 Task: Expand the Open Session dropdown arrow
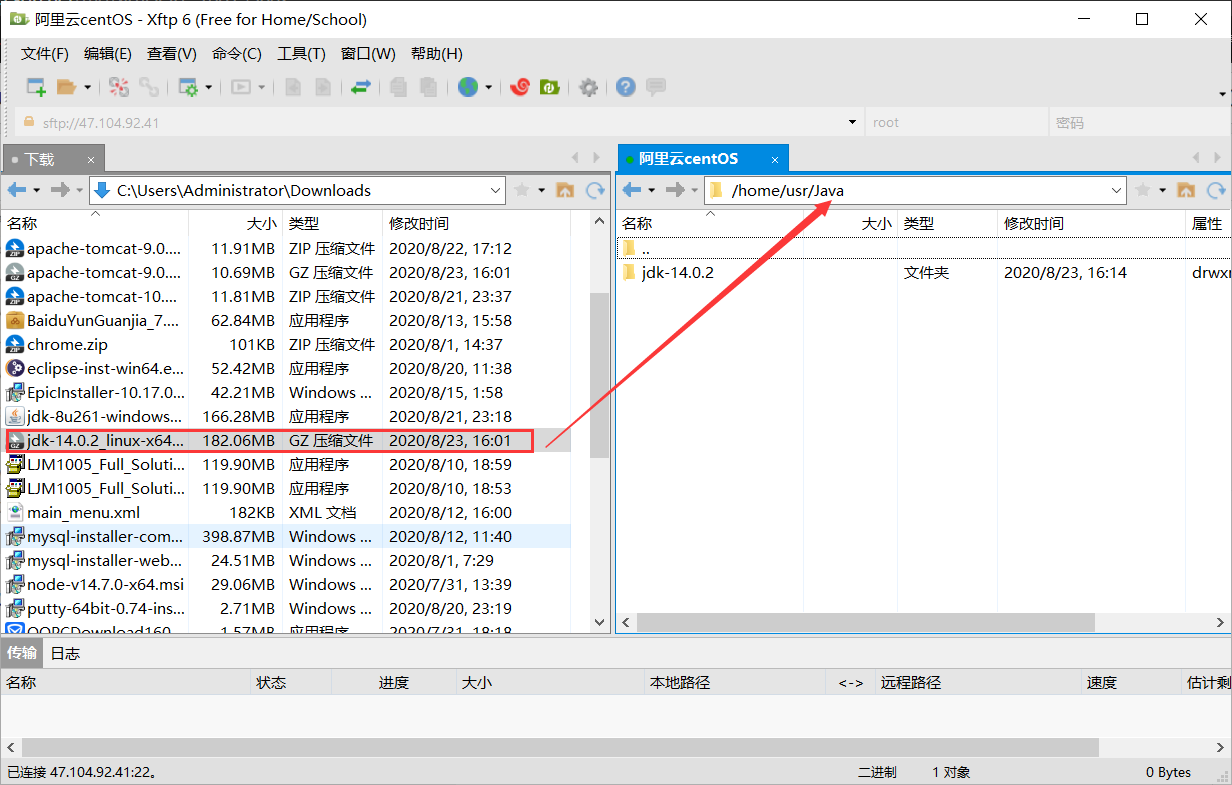pyautogui.click(x=87, y=87)
